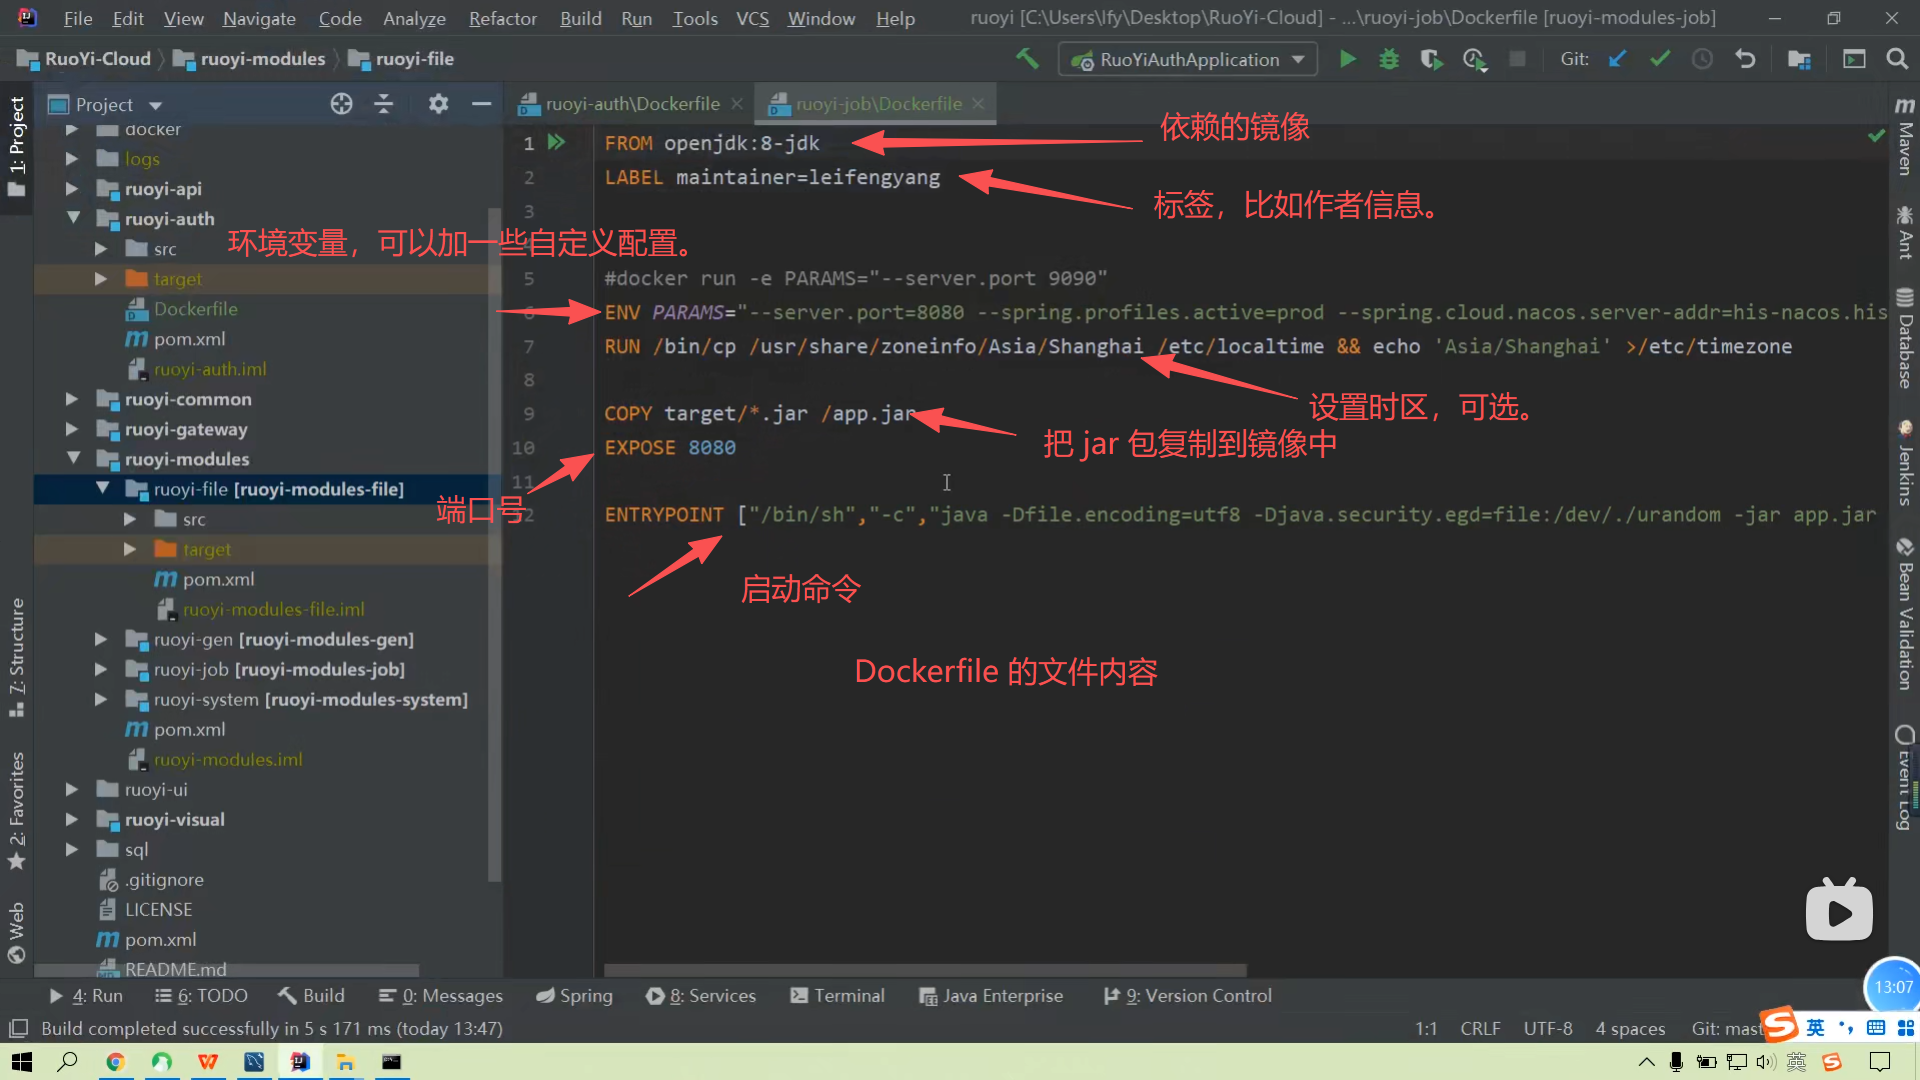
Task: Open the Ant tool window
Action: 1905,233
